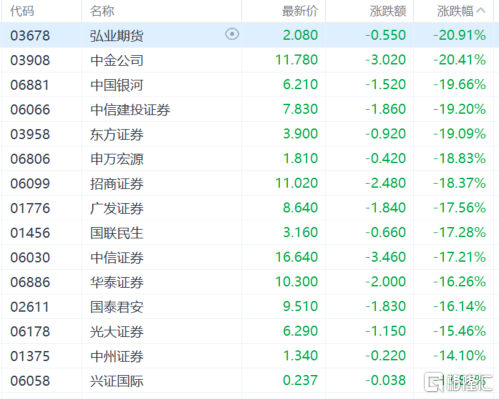This screenshot has width=499, height=399.
Task: Open 国泰君安 stock name
Action: (117, 307)
